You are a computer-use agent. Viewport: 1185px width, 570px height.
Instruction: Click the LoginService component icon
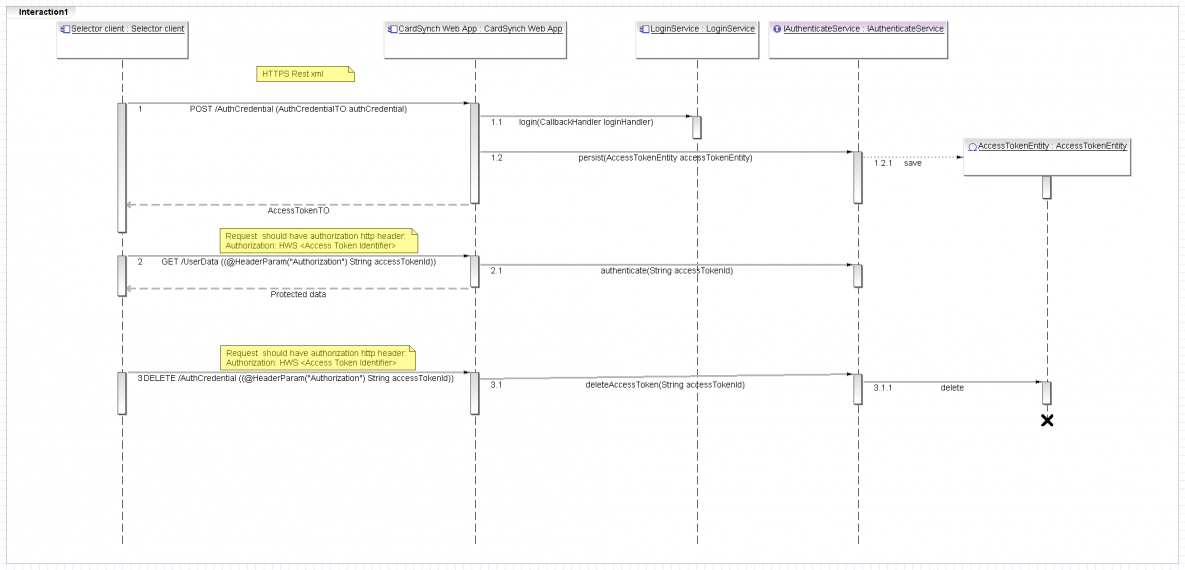pos(644,29)
